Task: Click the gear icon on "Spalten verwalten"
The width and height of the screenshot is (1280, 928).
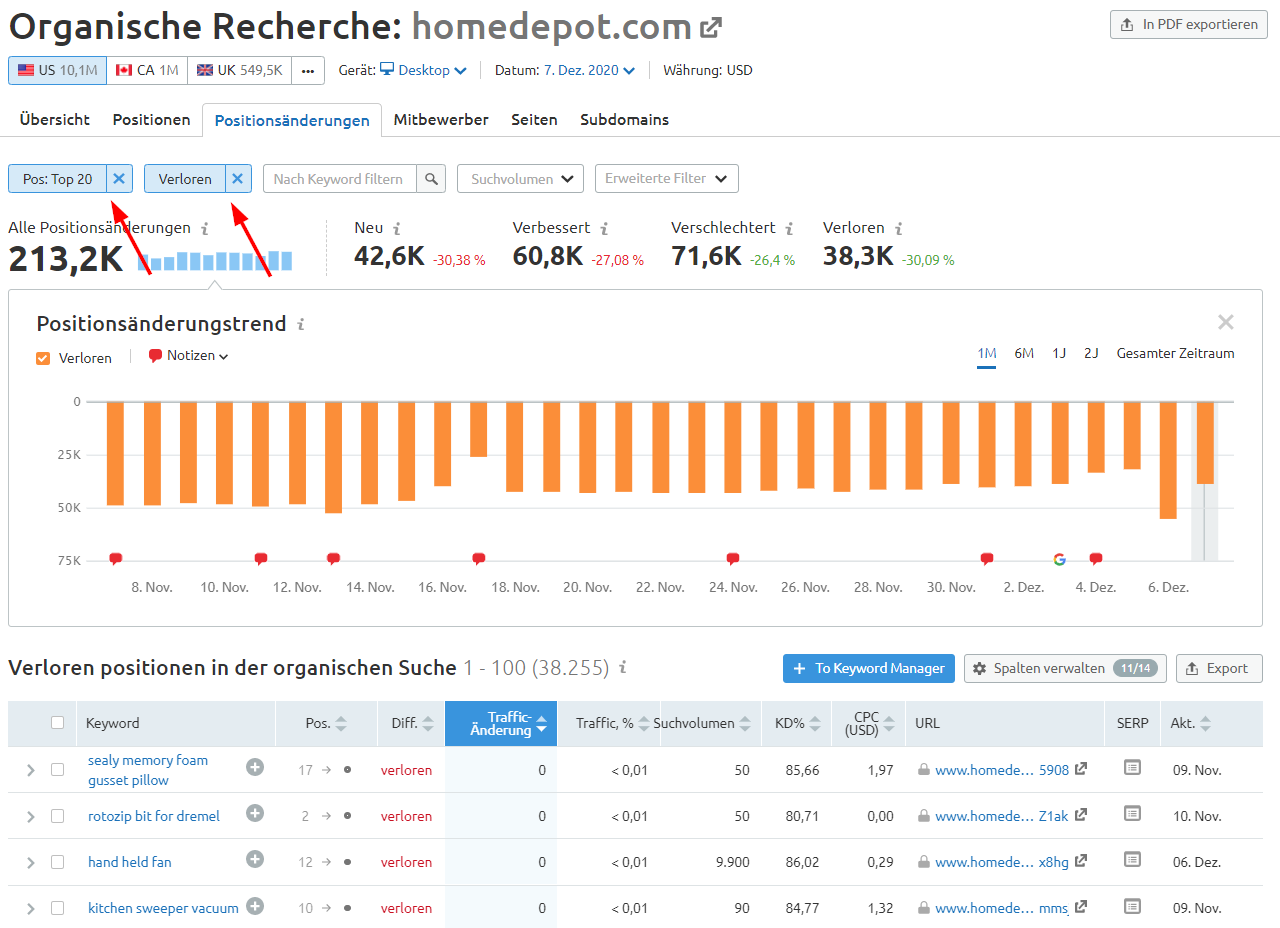Action: tap(981, 668)
